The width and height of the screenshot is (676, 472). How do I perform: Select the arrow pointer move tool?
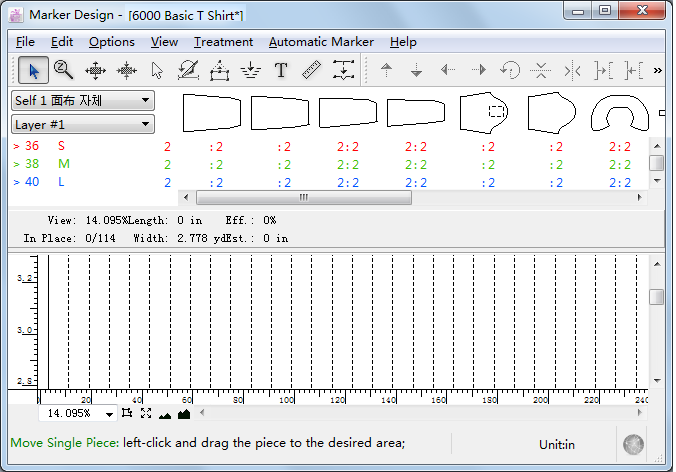[x=33, y=70]
